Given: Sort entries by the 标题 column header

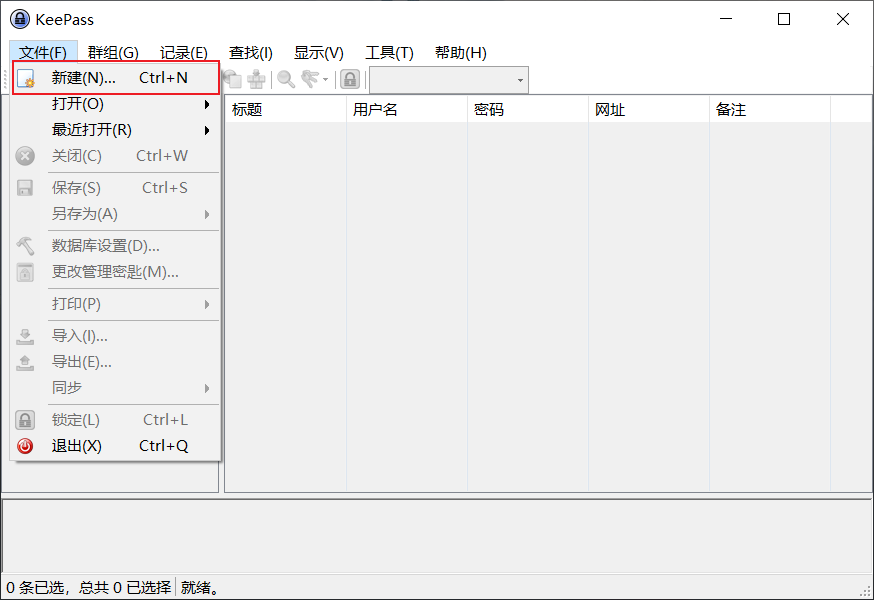Looking at the screenshot, I should [x=285, y=110].
